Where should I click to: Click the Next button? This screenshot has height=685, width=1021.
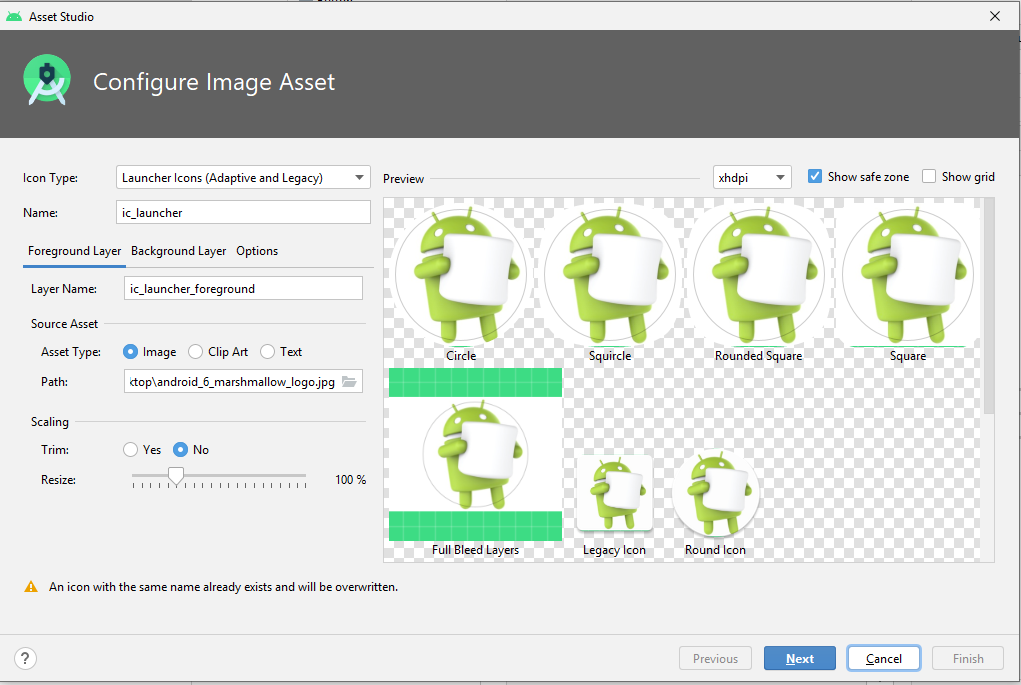coord(800,658)
